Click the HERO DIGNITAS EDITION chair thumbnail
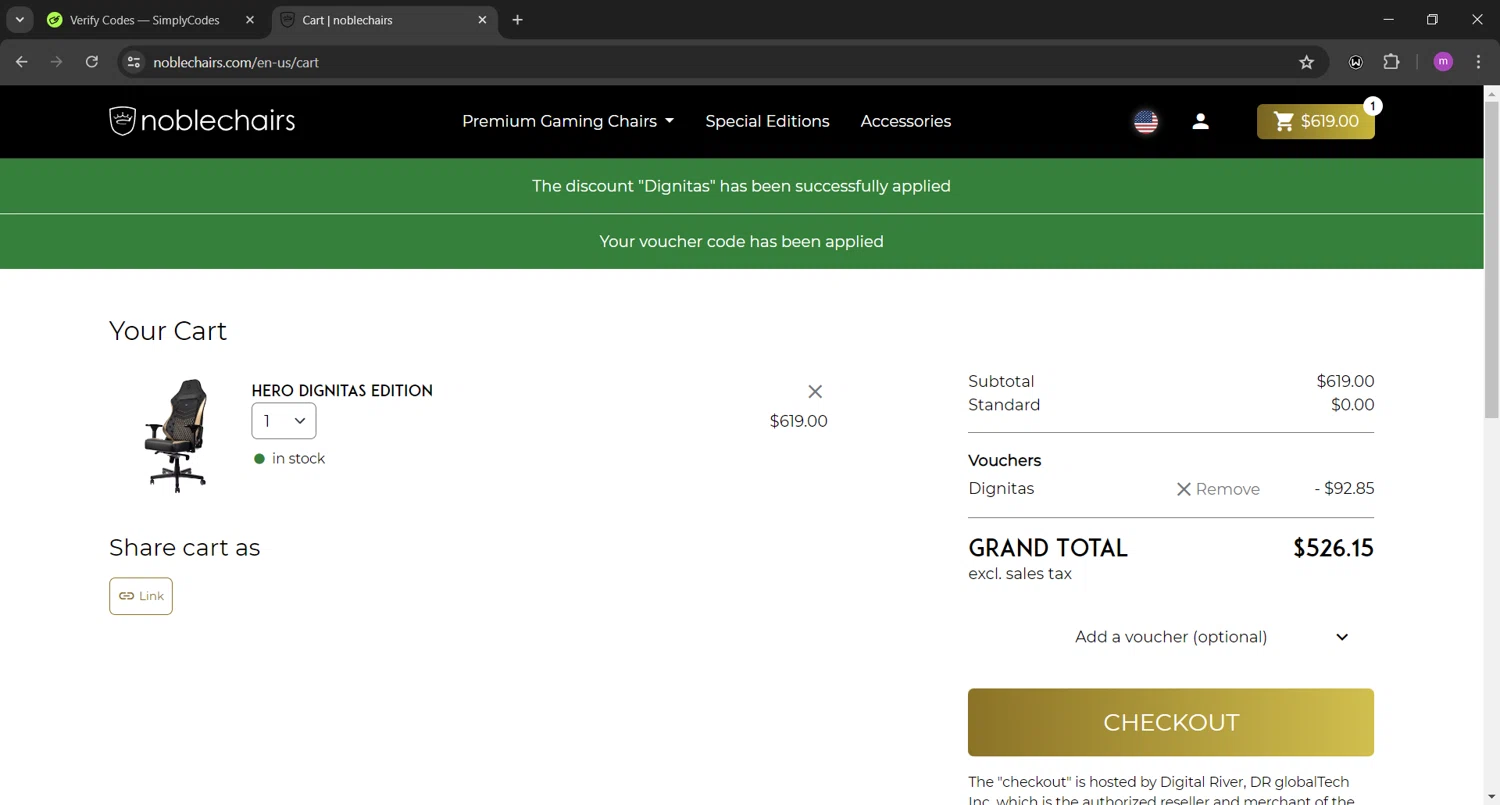The width and height of the screenshot is (1500, 805). (x=177, y=435)
